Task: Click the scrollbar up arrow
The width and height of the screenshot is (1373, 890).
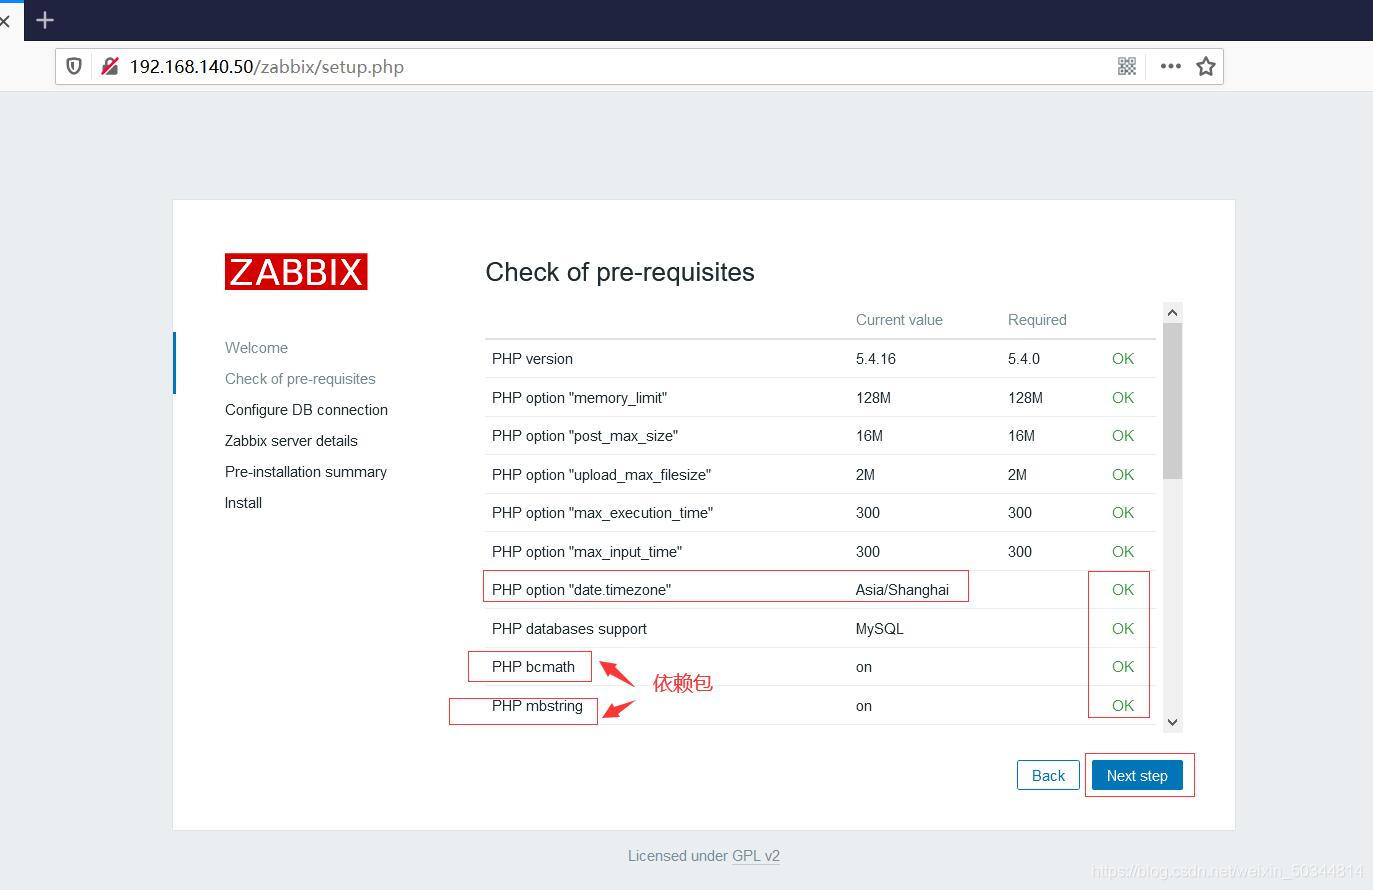Action: coord(1173,313)
